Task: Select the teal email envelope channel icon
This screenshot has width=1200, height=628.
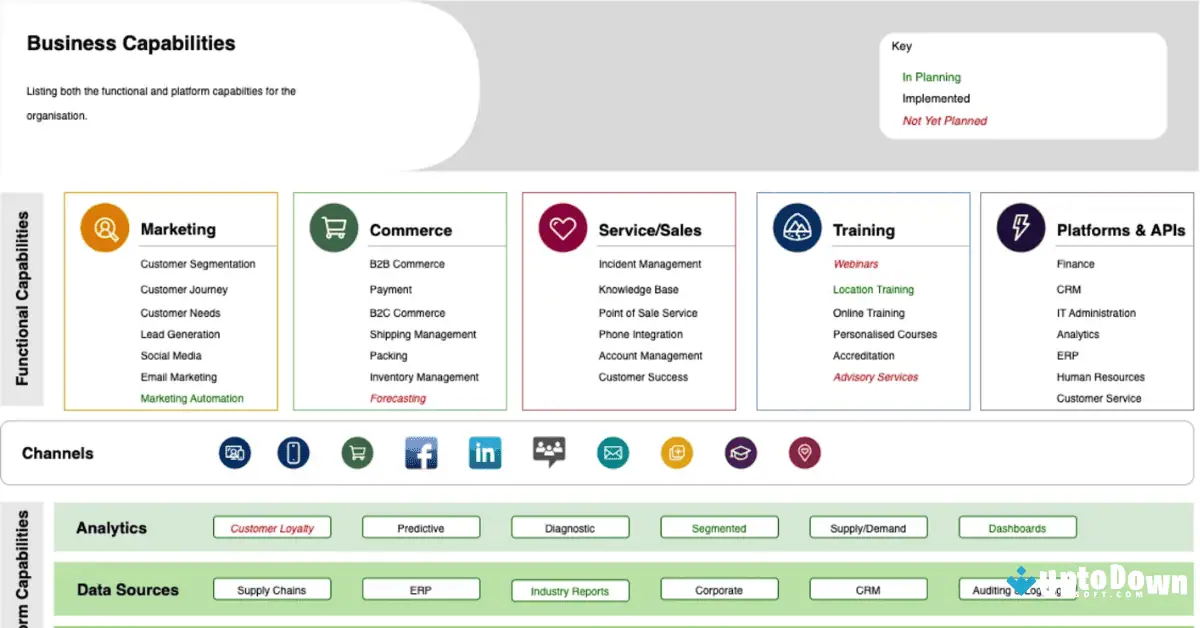Action: click(613, 453)
